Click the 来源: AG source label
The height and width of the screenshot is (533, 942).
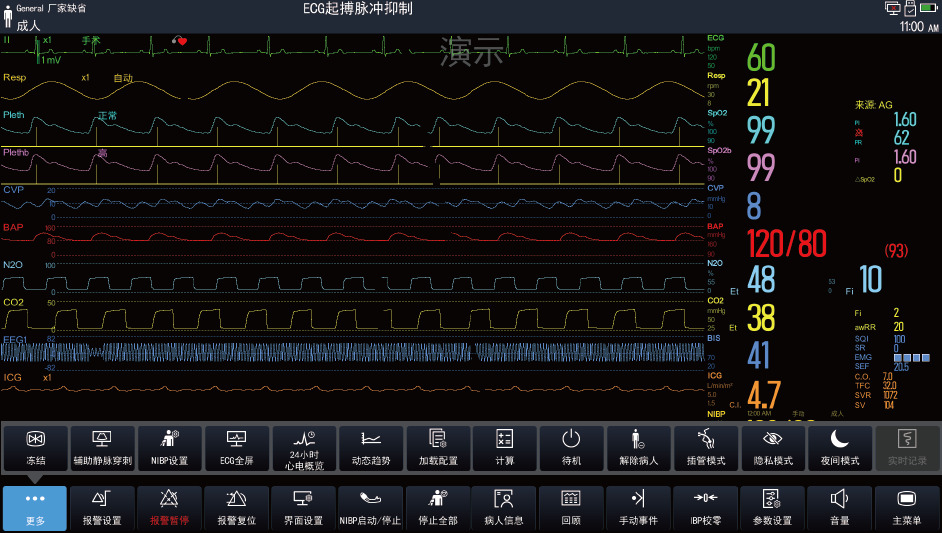point(874,105)
